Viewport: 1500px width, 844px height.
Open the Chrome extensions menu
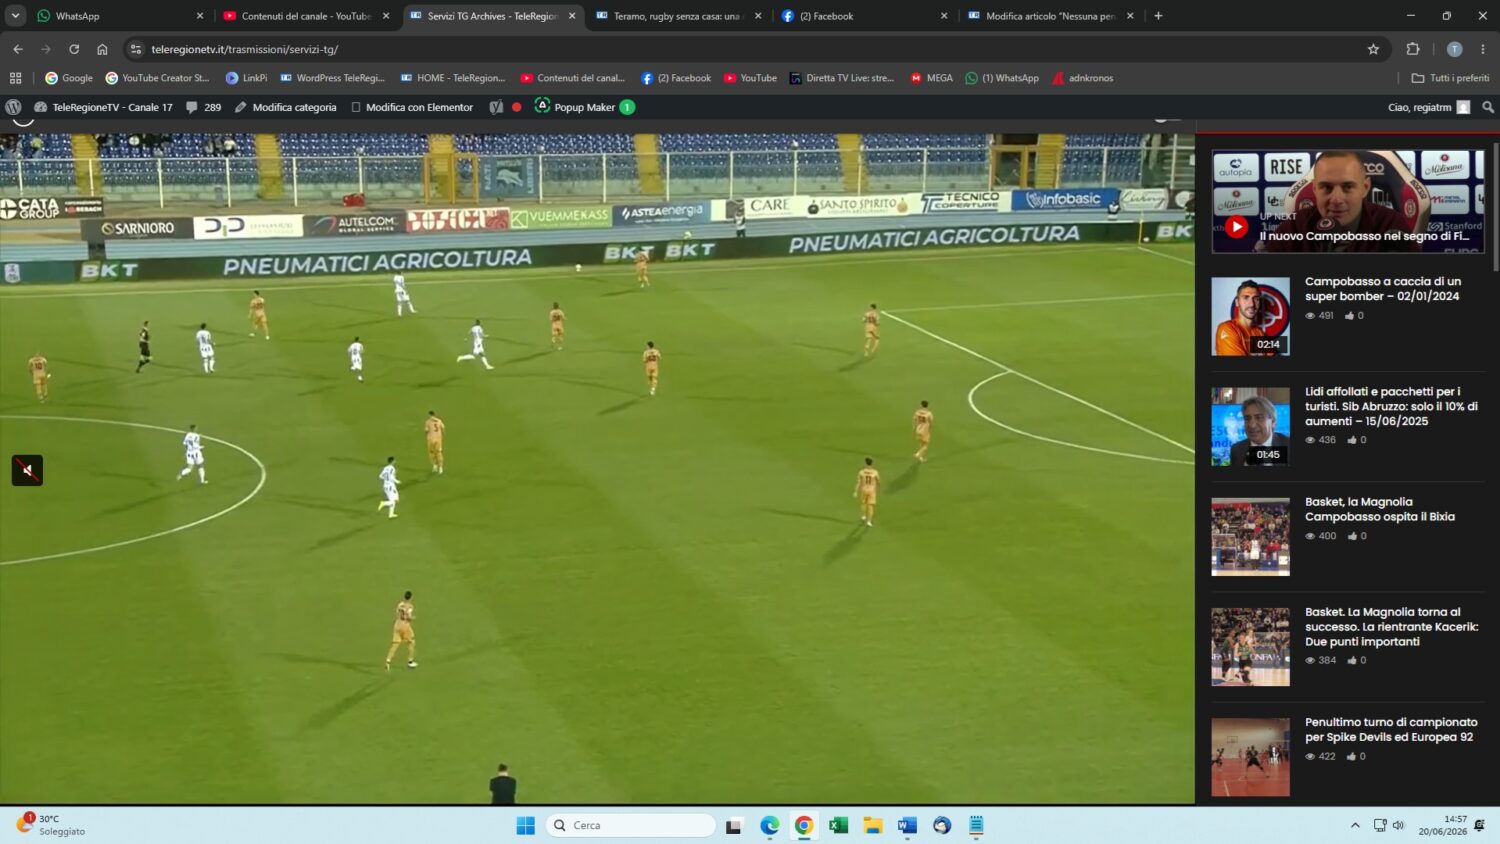click(x=1413, y=49)
